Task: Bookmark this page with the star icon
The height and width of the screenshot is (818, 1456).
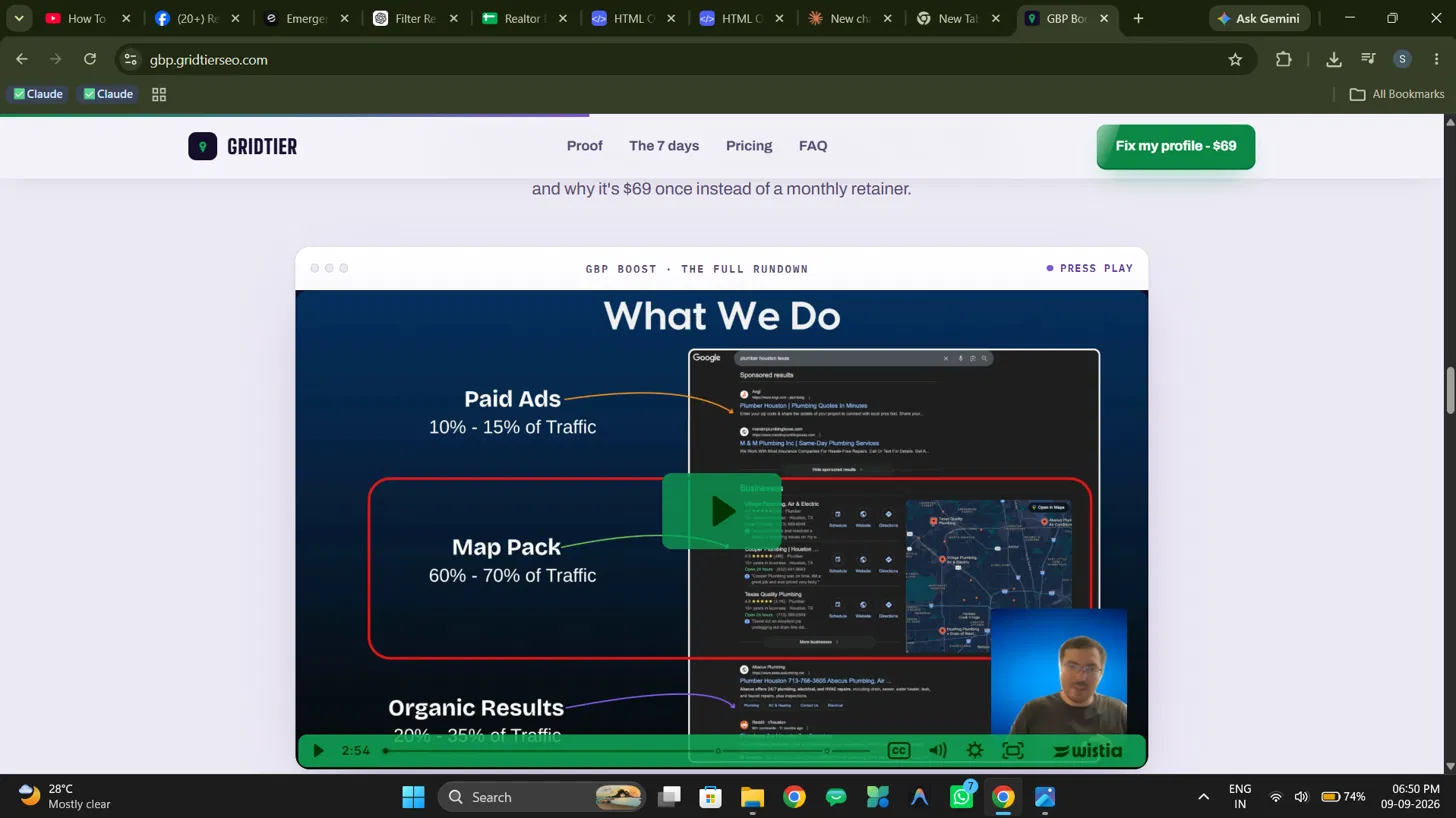Action: [x=1235, y=60]
